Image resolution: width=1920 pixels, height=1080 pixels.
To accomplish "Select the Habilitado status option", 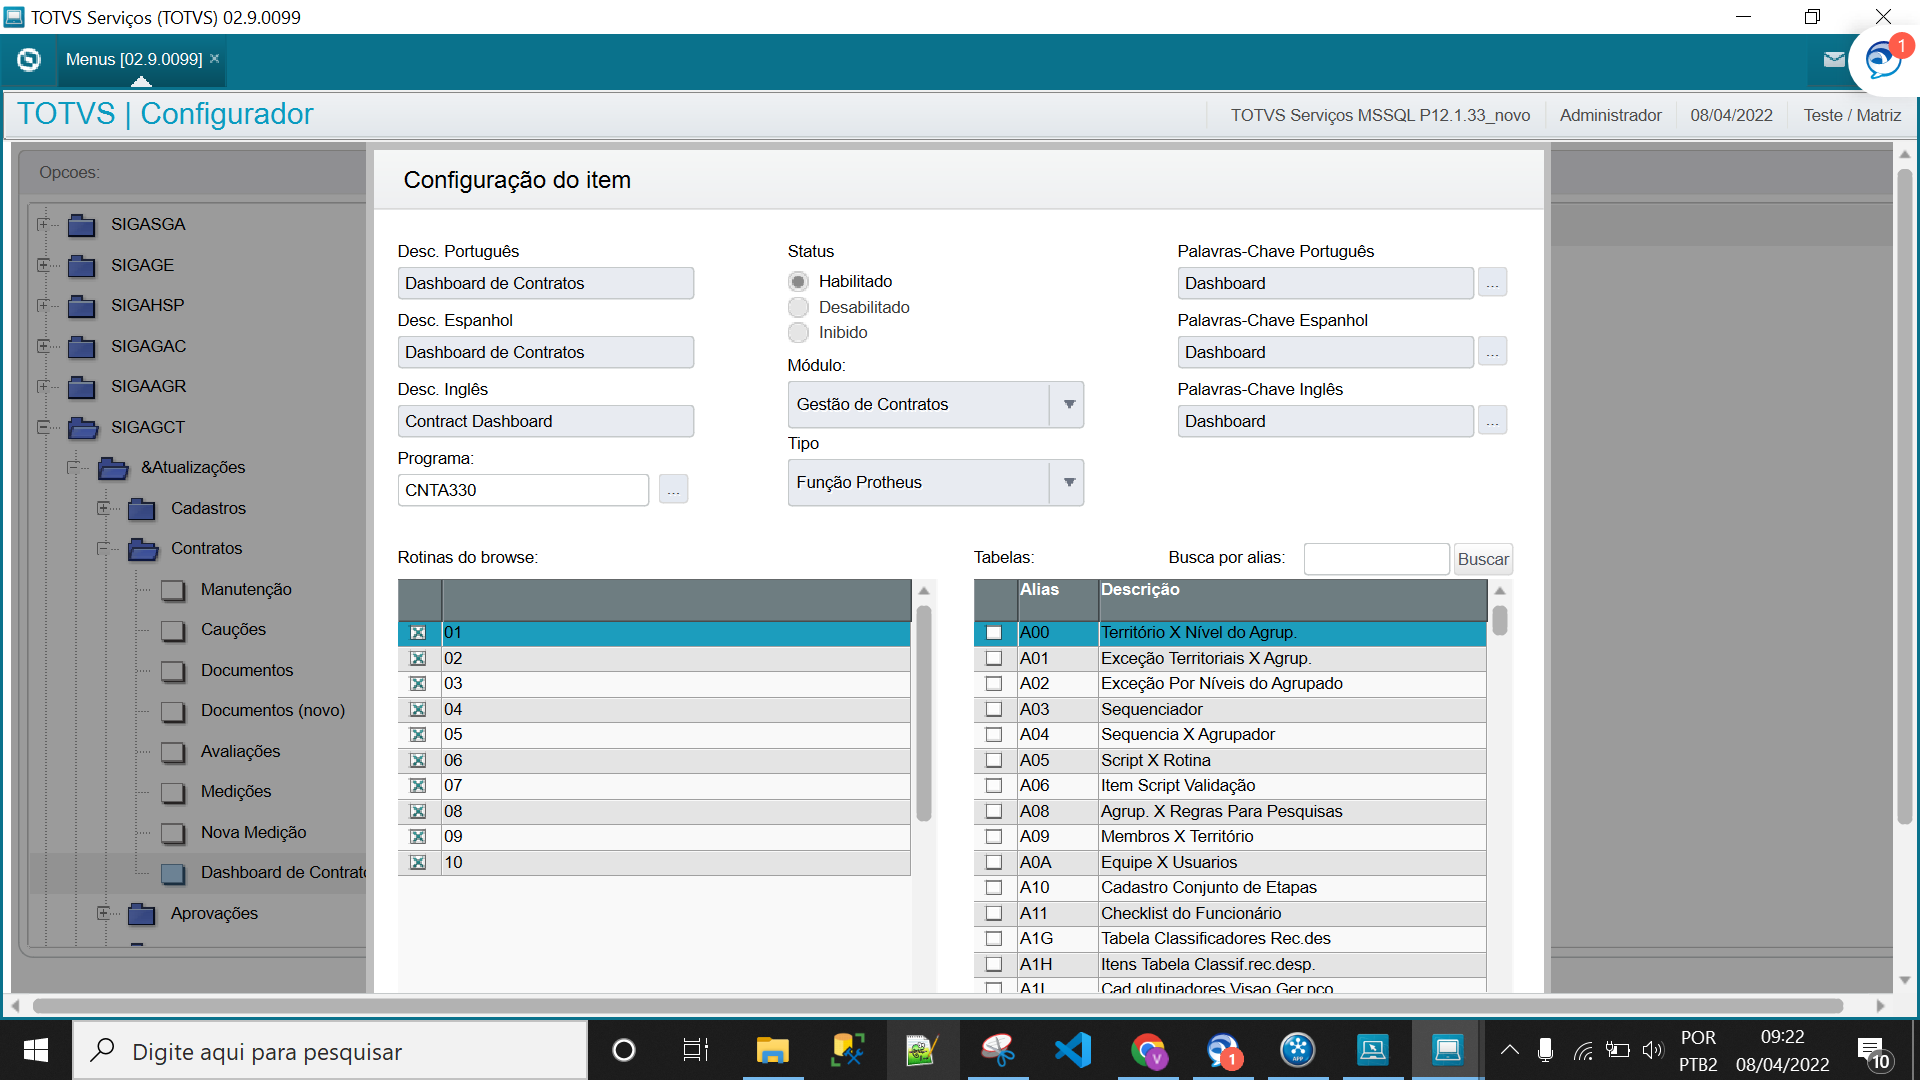I will click(x=798, y=282).
